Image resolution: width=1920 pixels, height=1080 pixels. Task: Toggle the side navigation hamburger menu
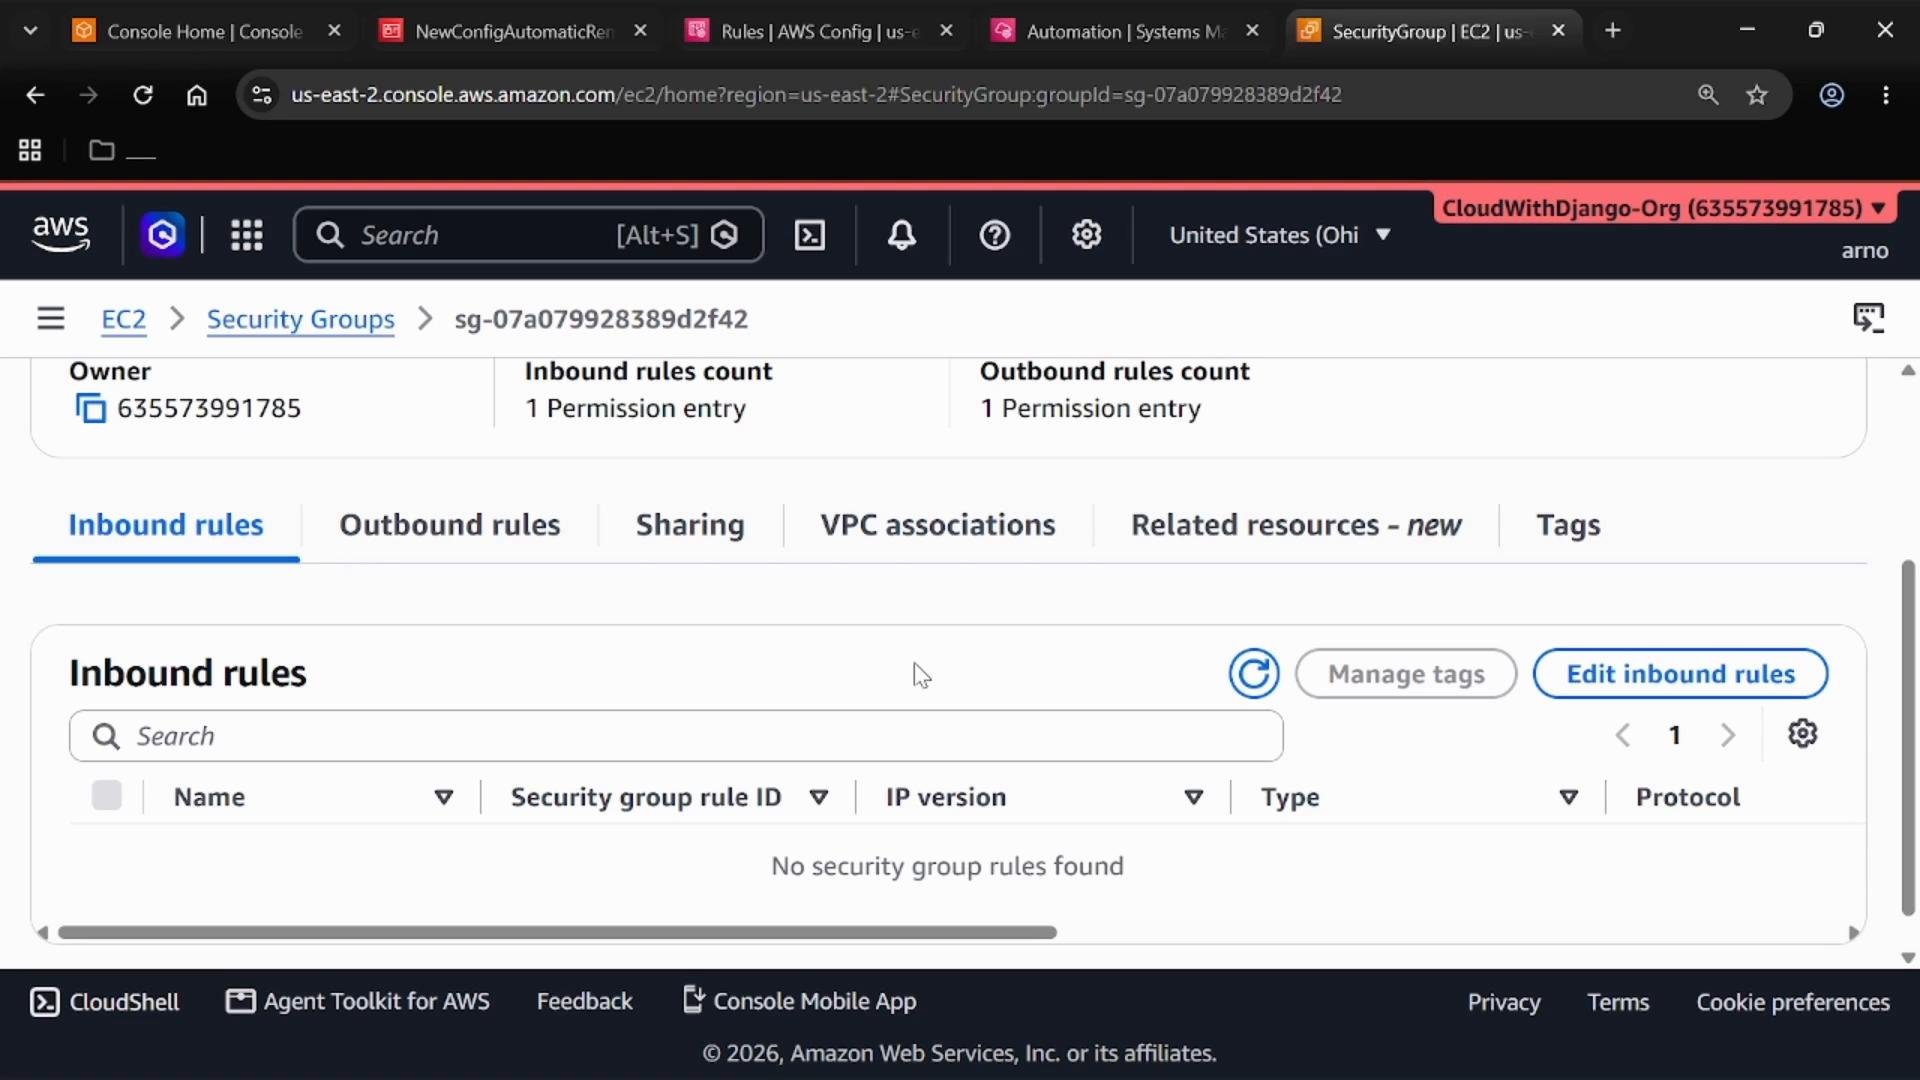[x=51, y=319]
